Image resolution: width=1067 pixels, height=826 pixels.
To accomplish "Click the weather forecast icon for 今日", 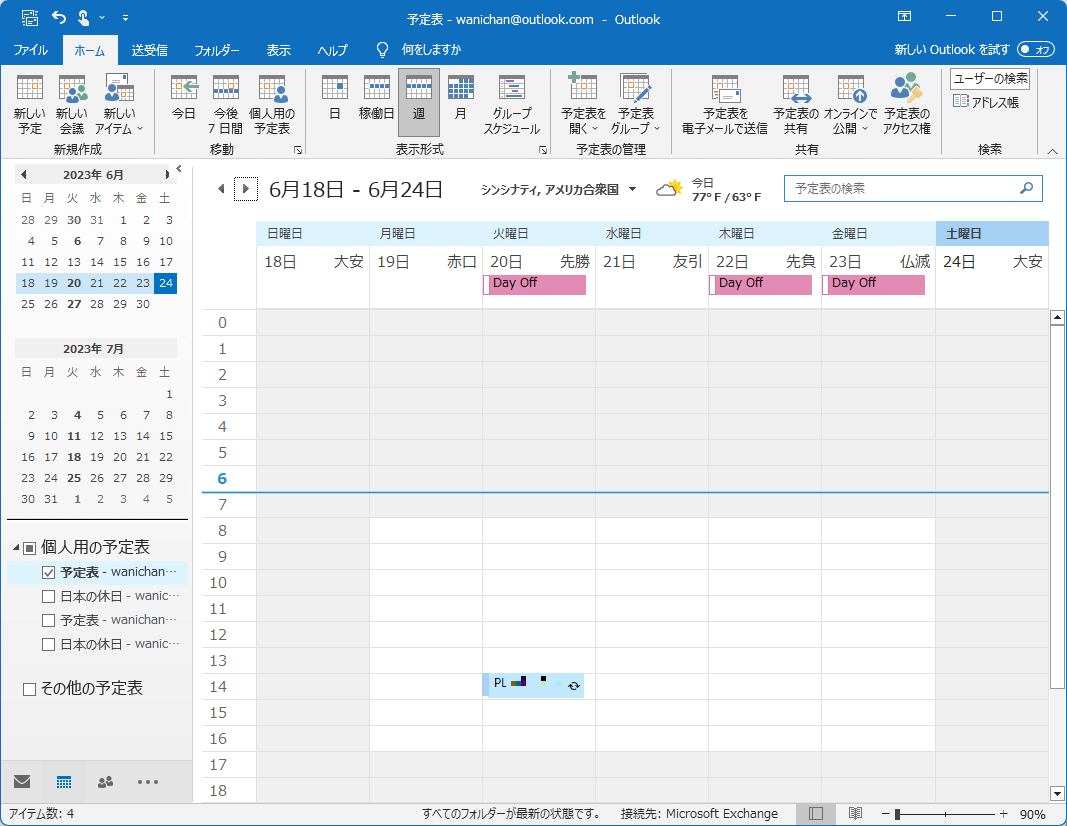I will (669, 188).
